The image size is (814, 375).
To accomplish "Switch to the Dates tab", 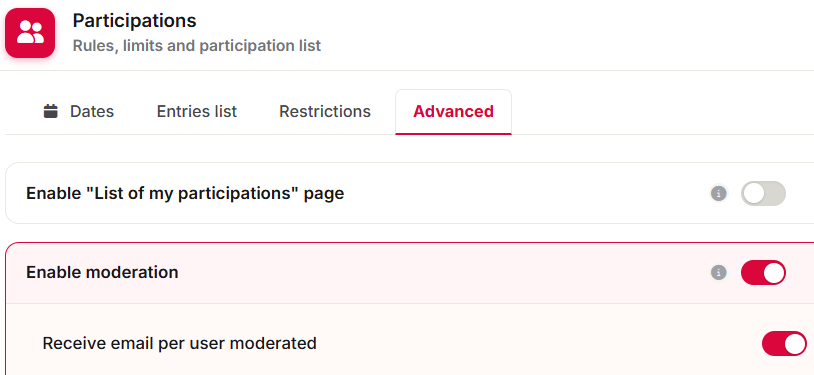I will 79,112.
